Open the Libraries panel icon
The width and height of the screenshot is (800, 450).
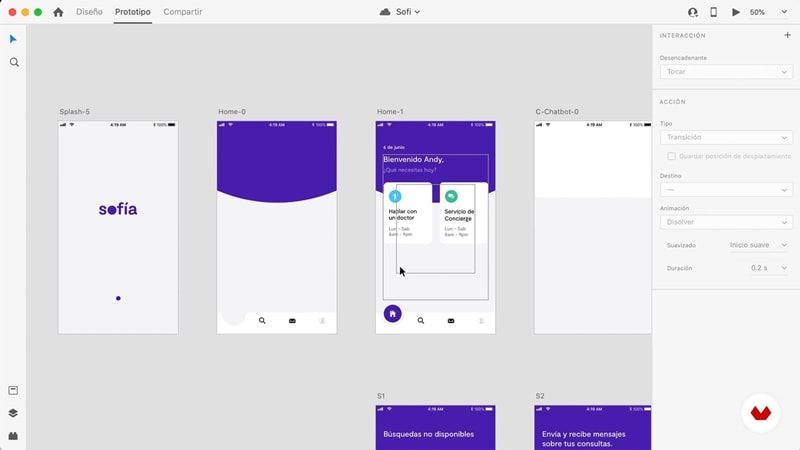coord(13,390)
